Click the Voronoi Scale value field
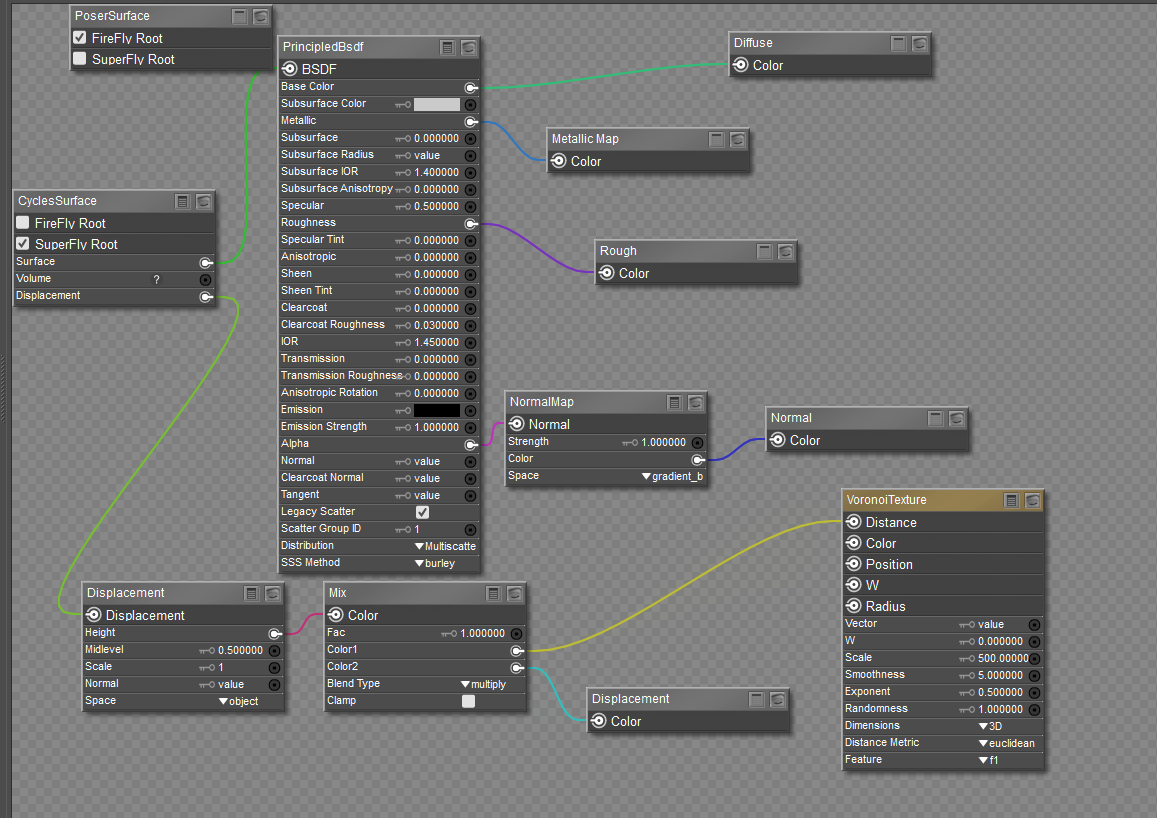The width and height of the screenshot is (1157, 818). [x=1001, y=658]
